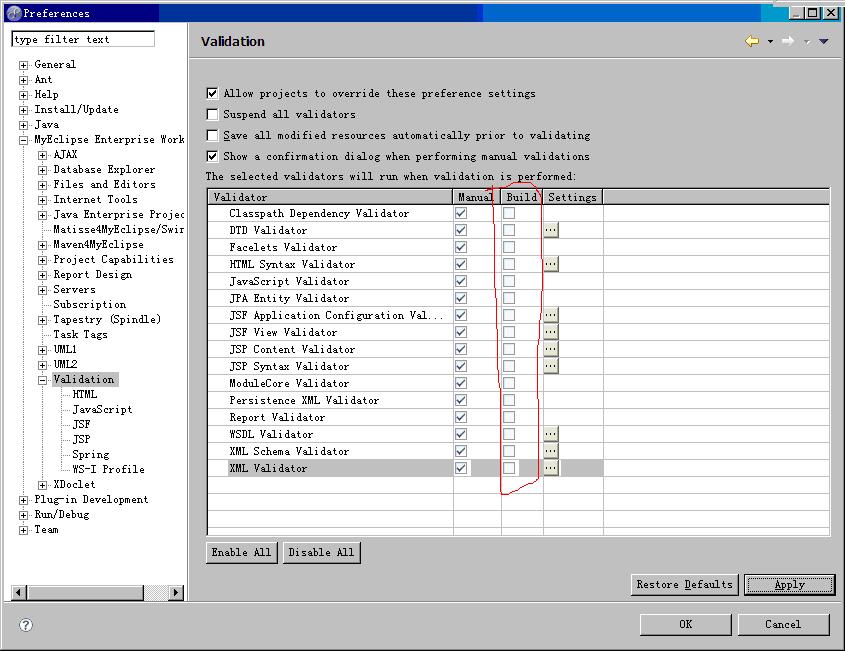
Task: Collapse the Validation tree node
Action: click(43, 380)
